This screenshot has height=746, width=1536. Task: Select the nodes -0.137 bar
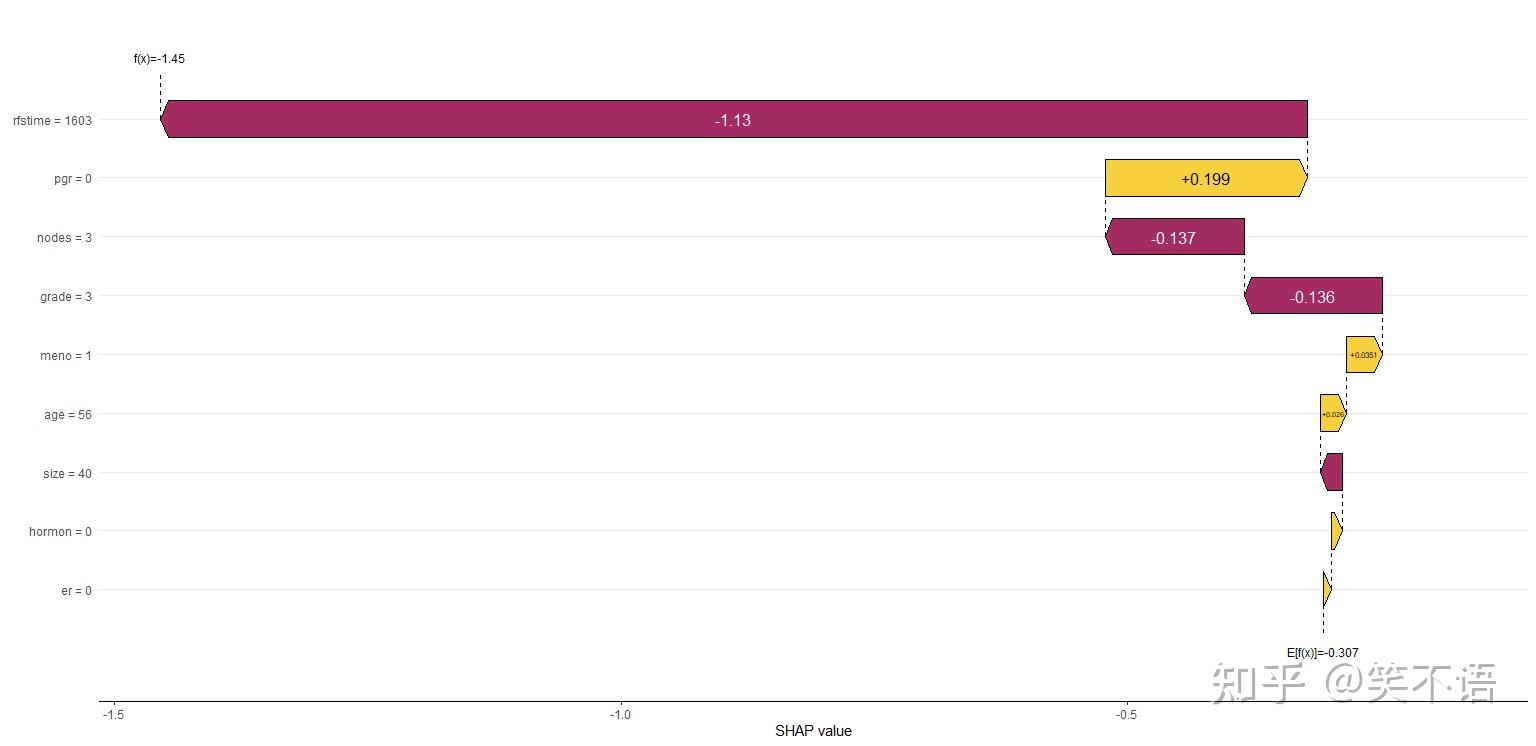pyautogui.click(x=1174, y=237)
